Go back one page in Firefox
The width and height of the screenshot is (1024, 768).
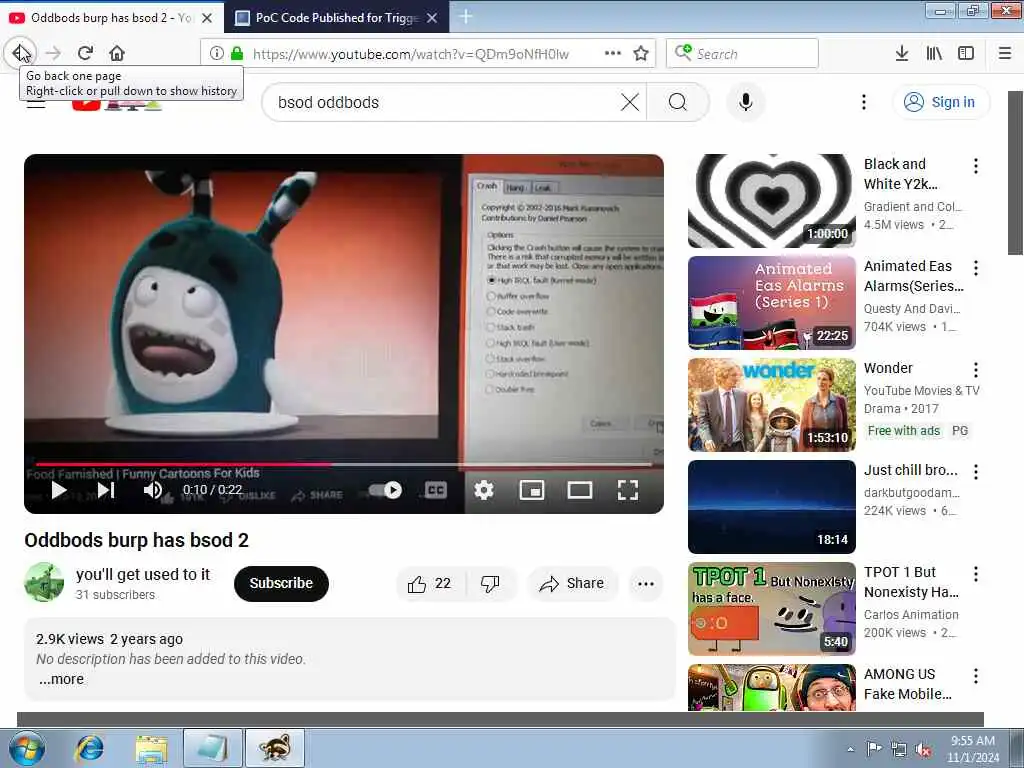tap(20, 53)
